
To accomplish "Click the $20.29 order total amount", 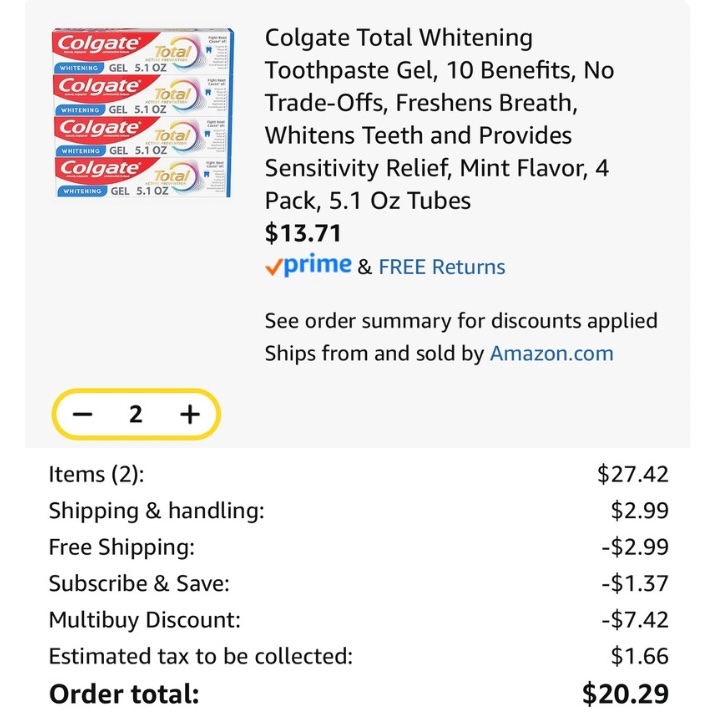I will (625, 694).
